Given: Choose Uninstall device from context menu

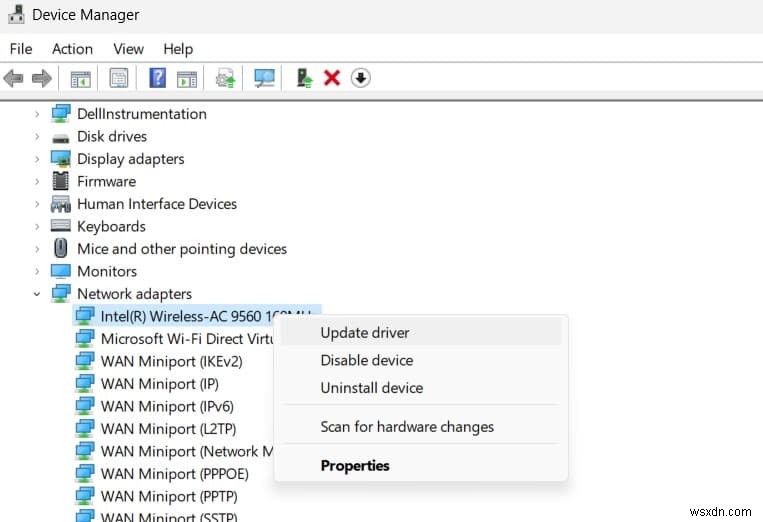Looking at the screenshot, I should [421, 388].
